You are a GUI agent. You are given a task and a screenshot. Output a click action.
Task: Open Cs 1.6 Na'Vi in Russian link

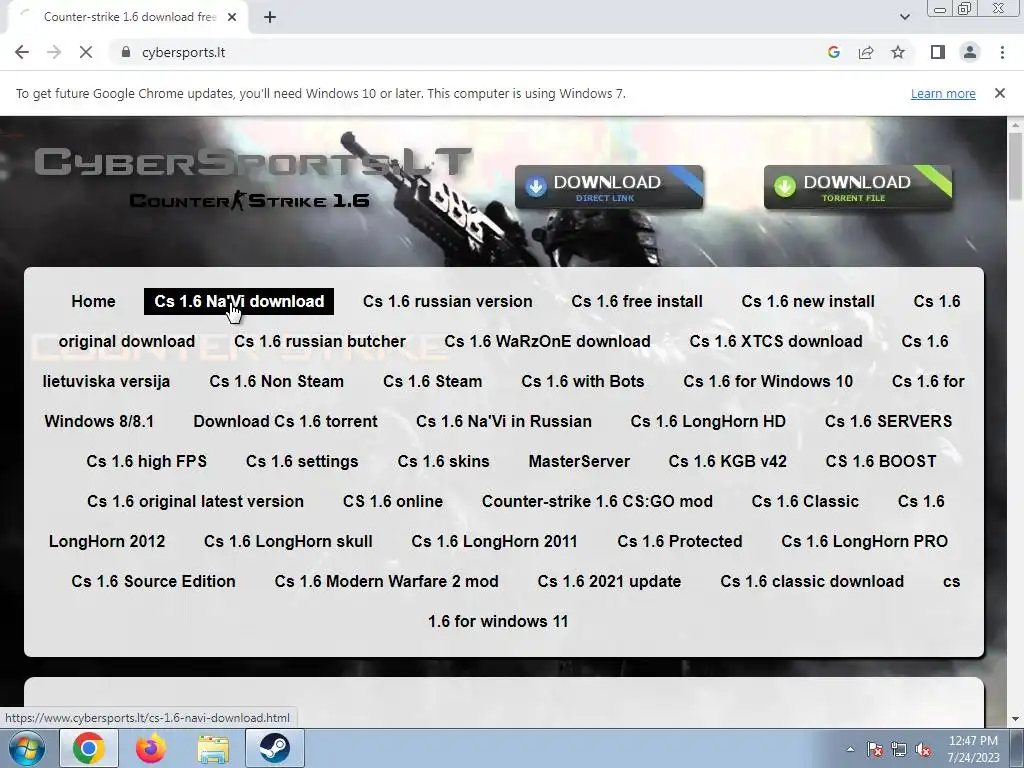(x=504, y=421)
